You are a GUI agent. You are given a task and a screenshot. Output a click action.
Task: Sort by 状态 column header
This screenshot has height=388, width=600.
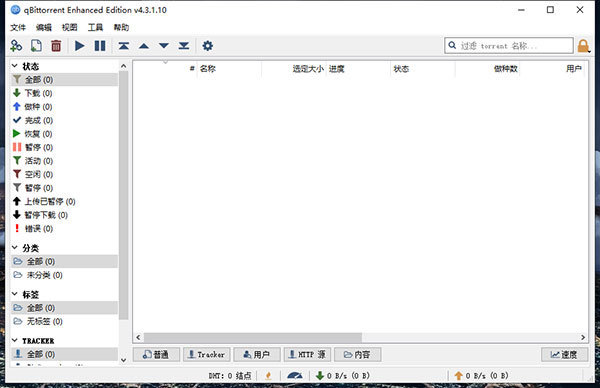tap(423, 69)
